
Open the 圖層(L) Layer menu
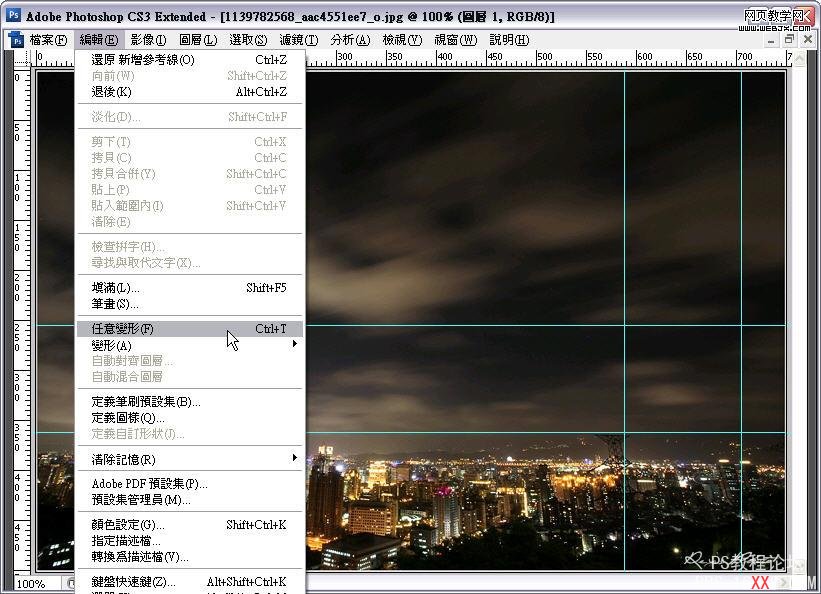click(198, 40)
